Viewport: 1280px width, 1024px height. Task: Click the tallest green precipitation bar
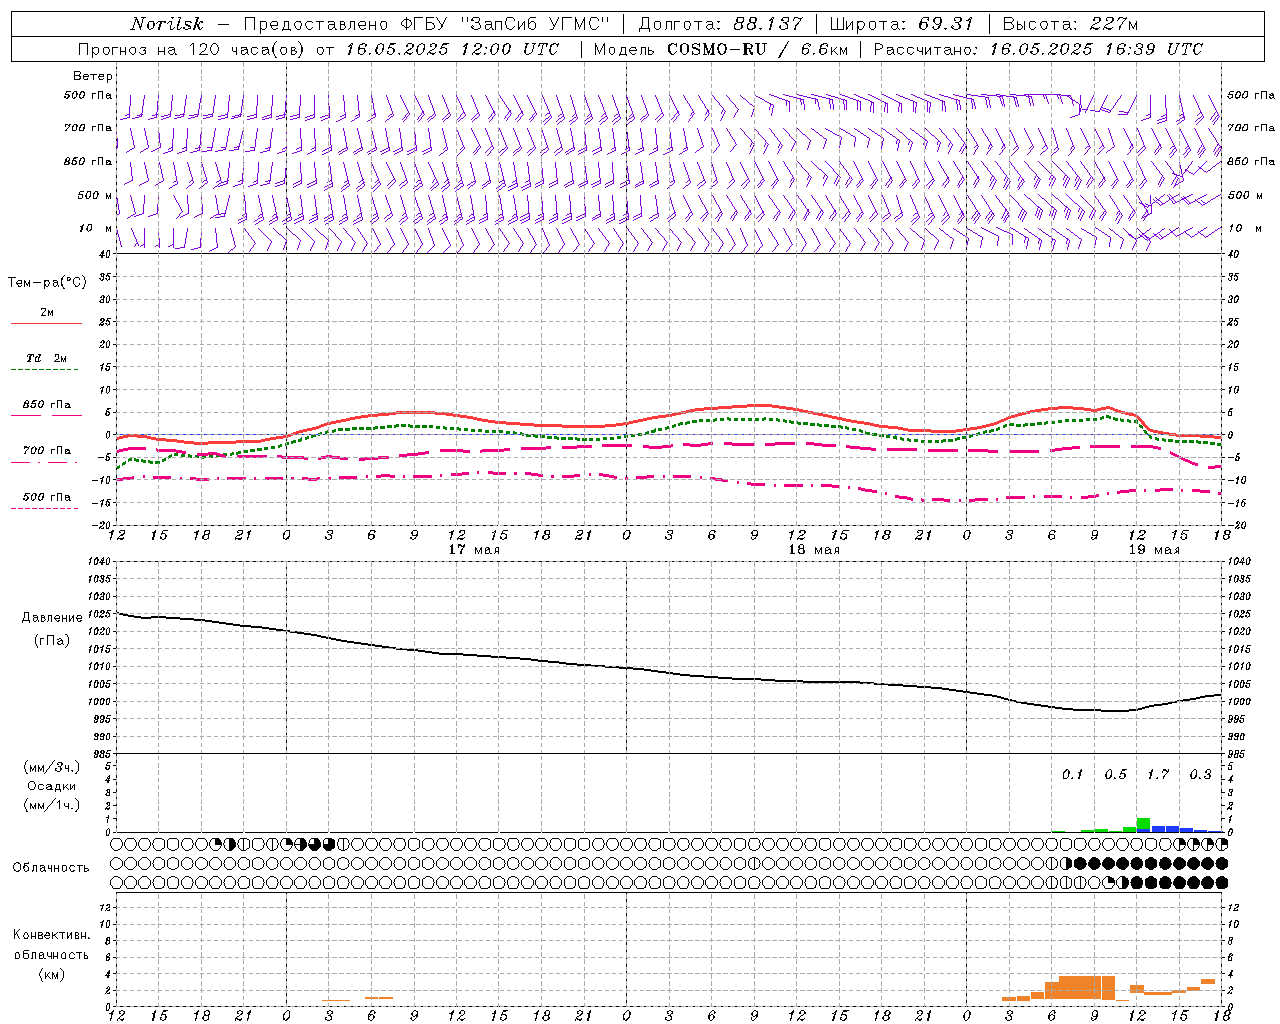pyautogui.click(x=1143, y=825)
